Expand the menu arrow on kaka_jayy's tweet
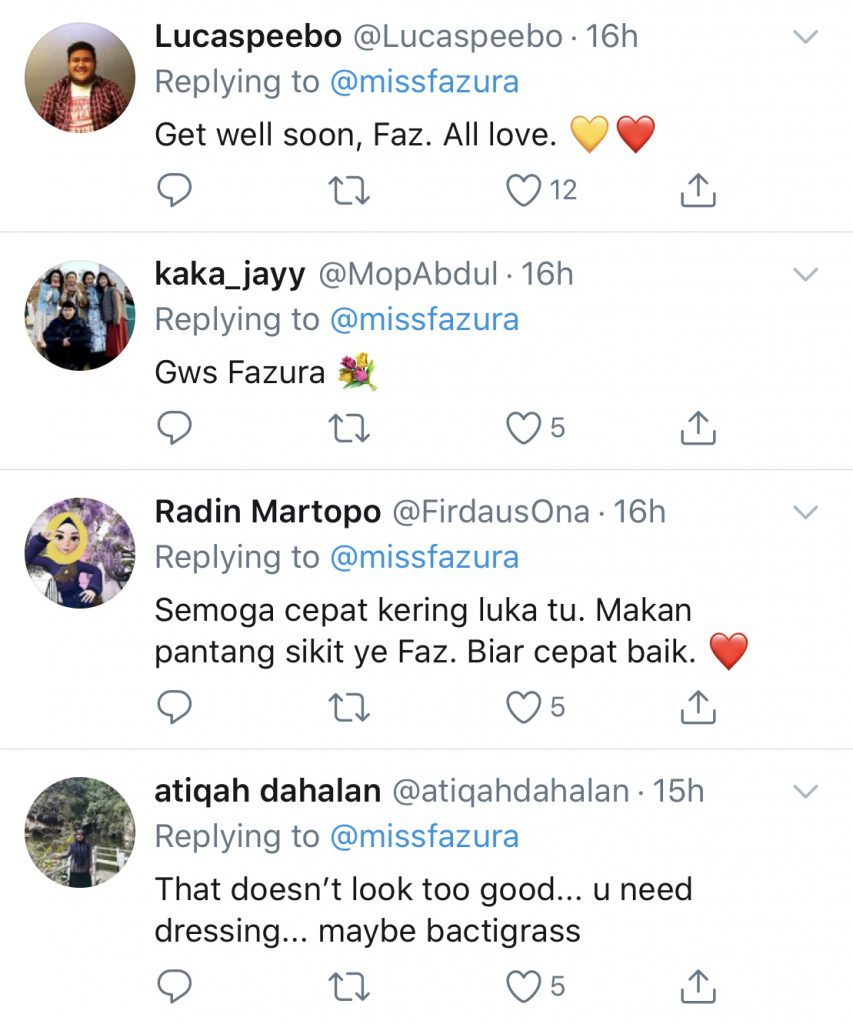 click(x=805, y=274)
